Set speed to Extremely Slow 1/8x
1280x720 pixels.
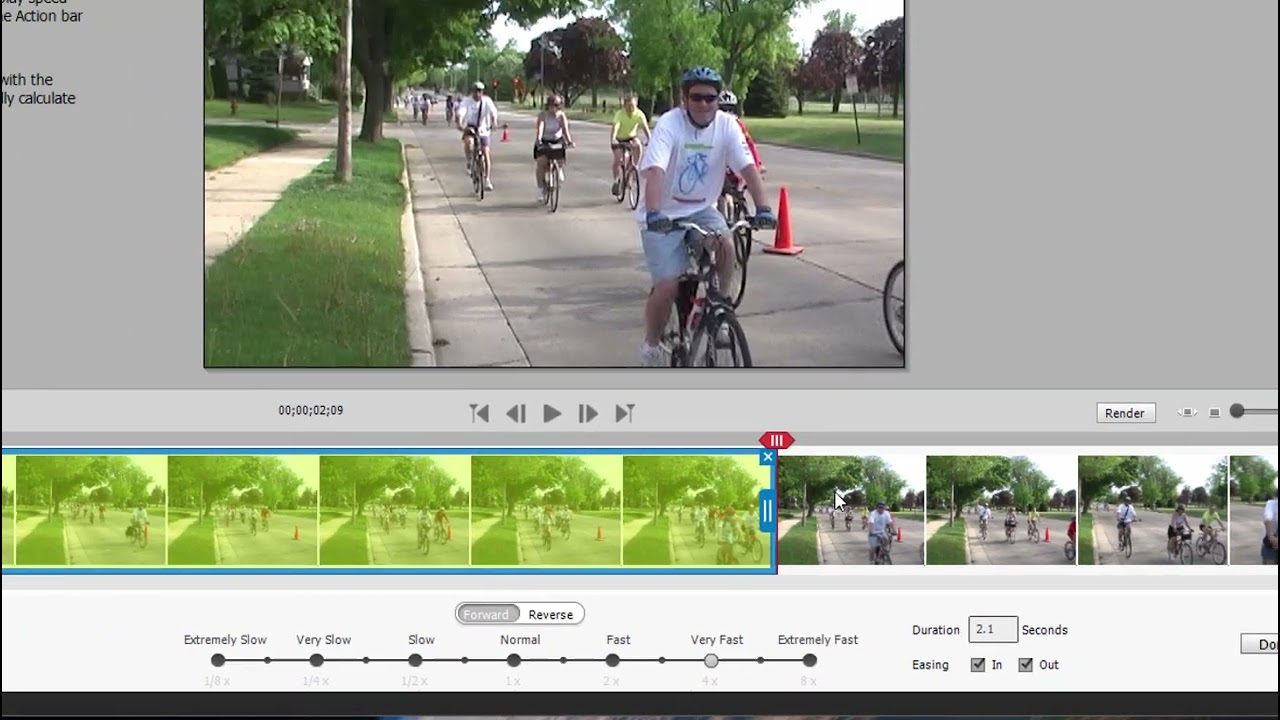[218, 660]
